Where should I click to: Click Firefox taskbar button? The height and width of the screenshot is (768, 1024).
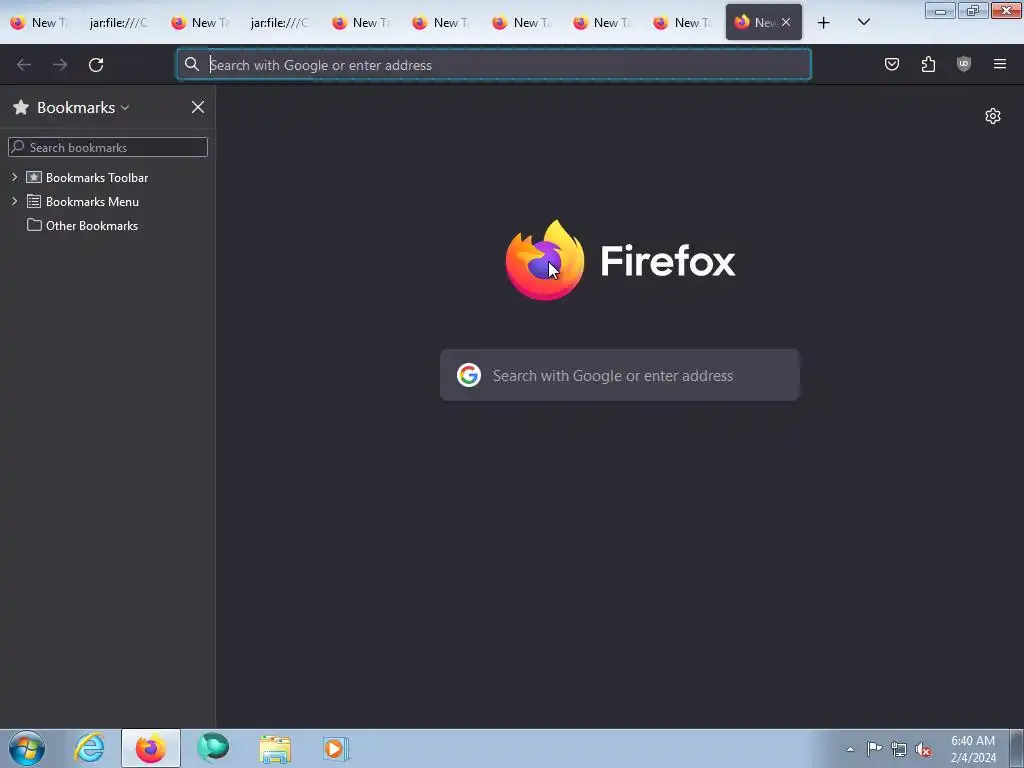click(151, 748)
